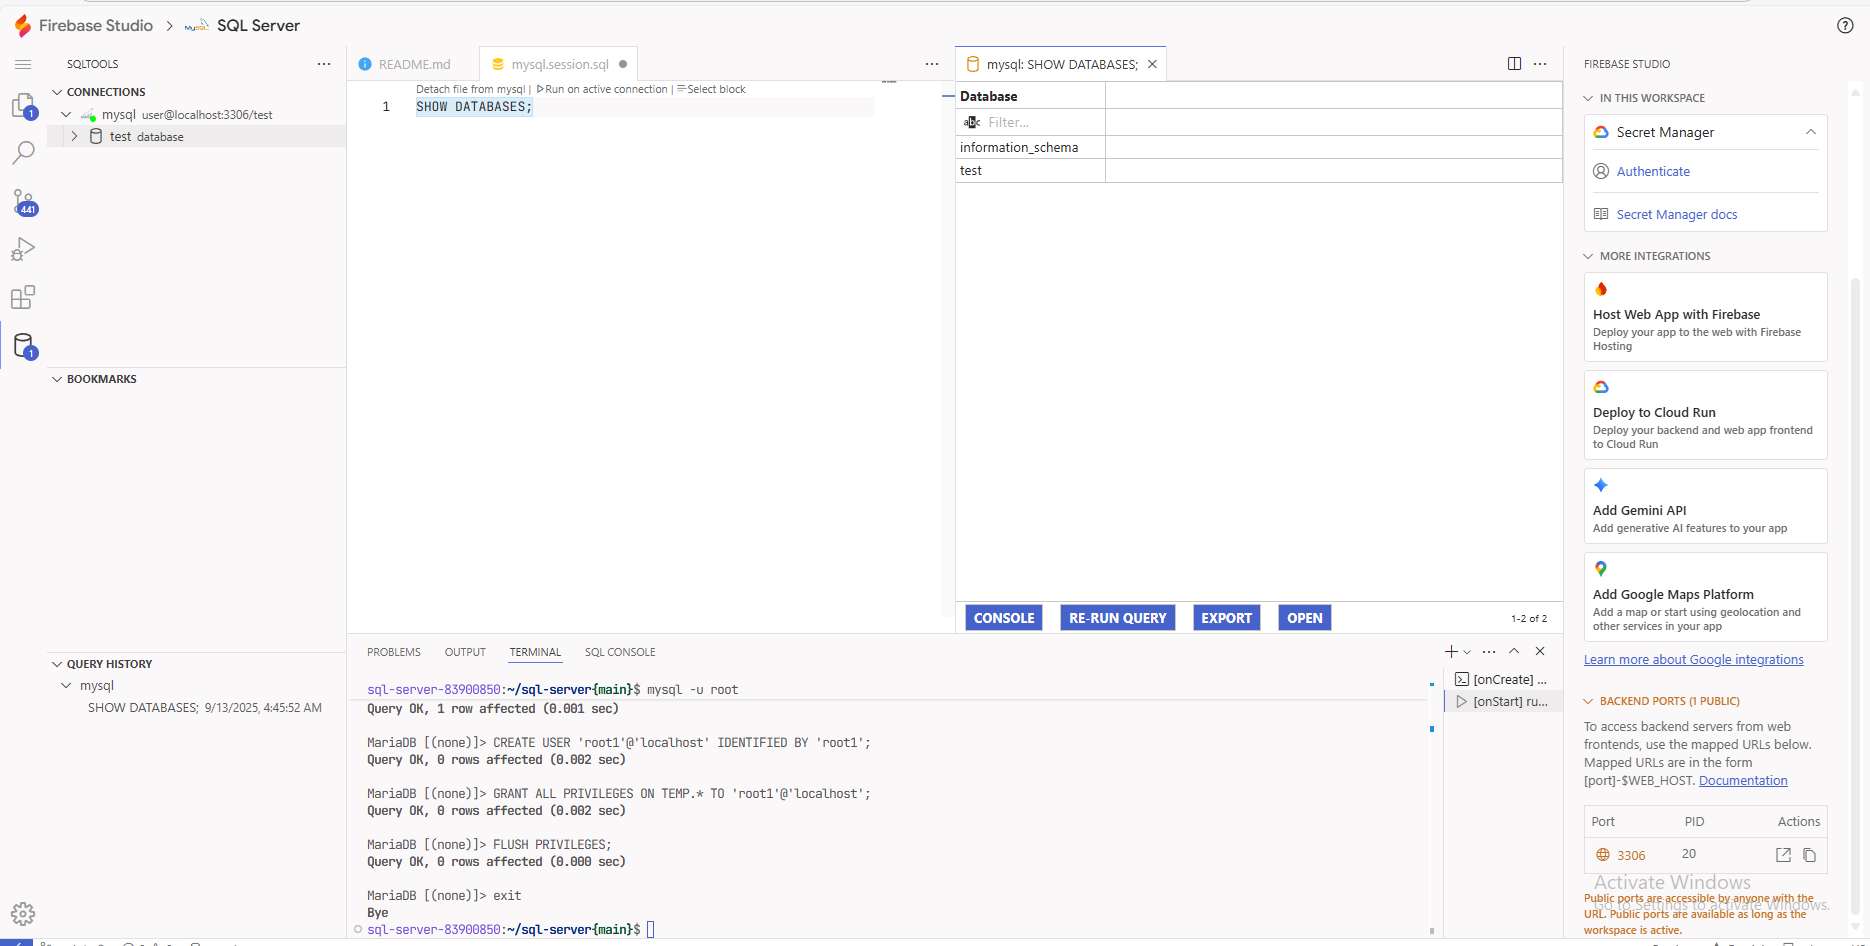
Task: Collapse mysql group in query history
Action: (x=66, y=686)
